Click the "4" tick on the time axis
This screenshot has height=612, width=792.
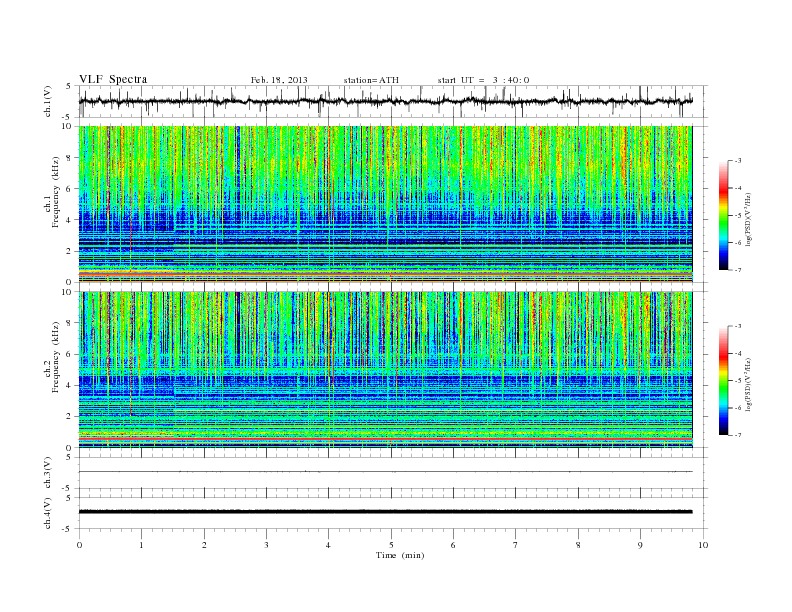(329, 545)
